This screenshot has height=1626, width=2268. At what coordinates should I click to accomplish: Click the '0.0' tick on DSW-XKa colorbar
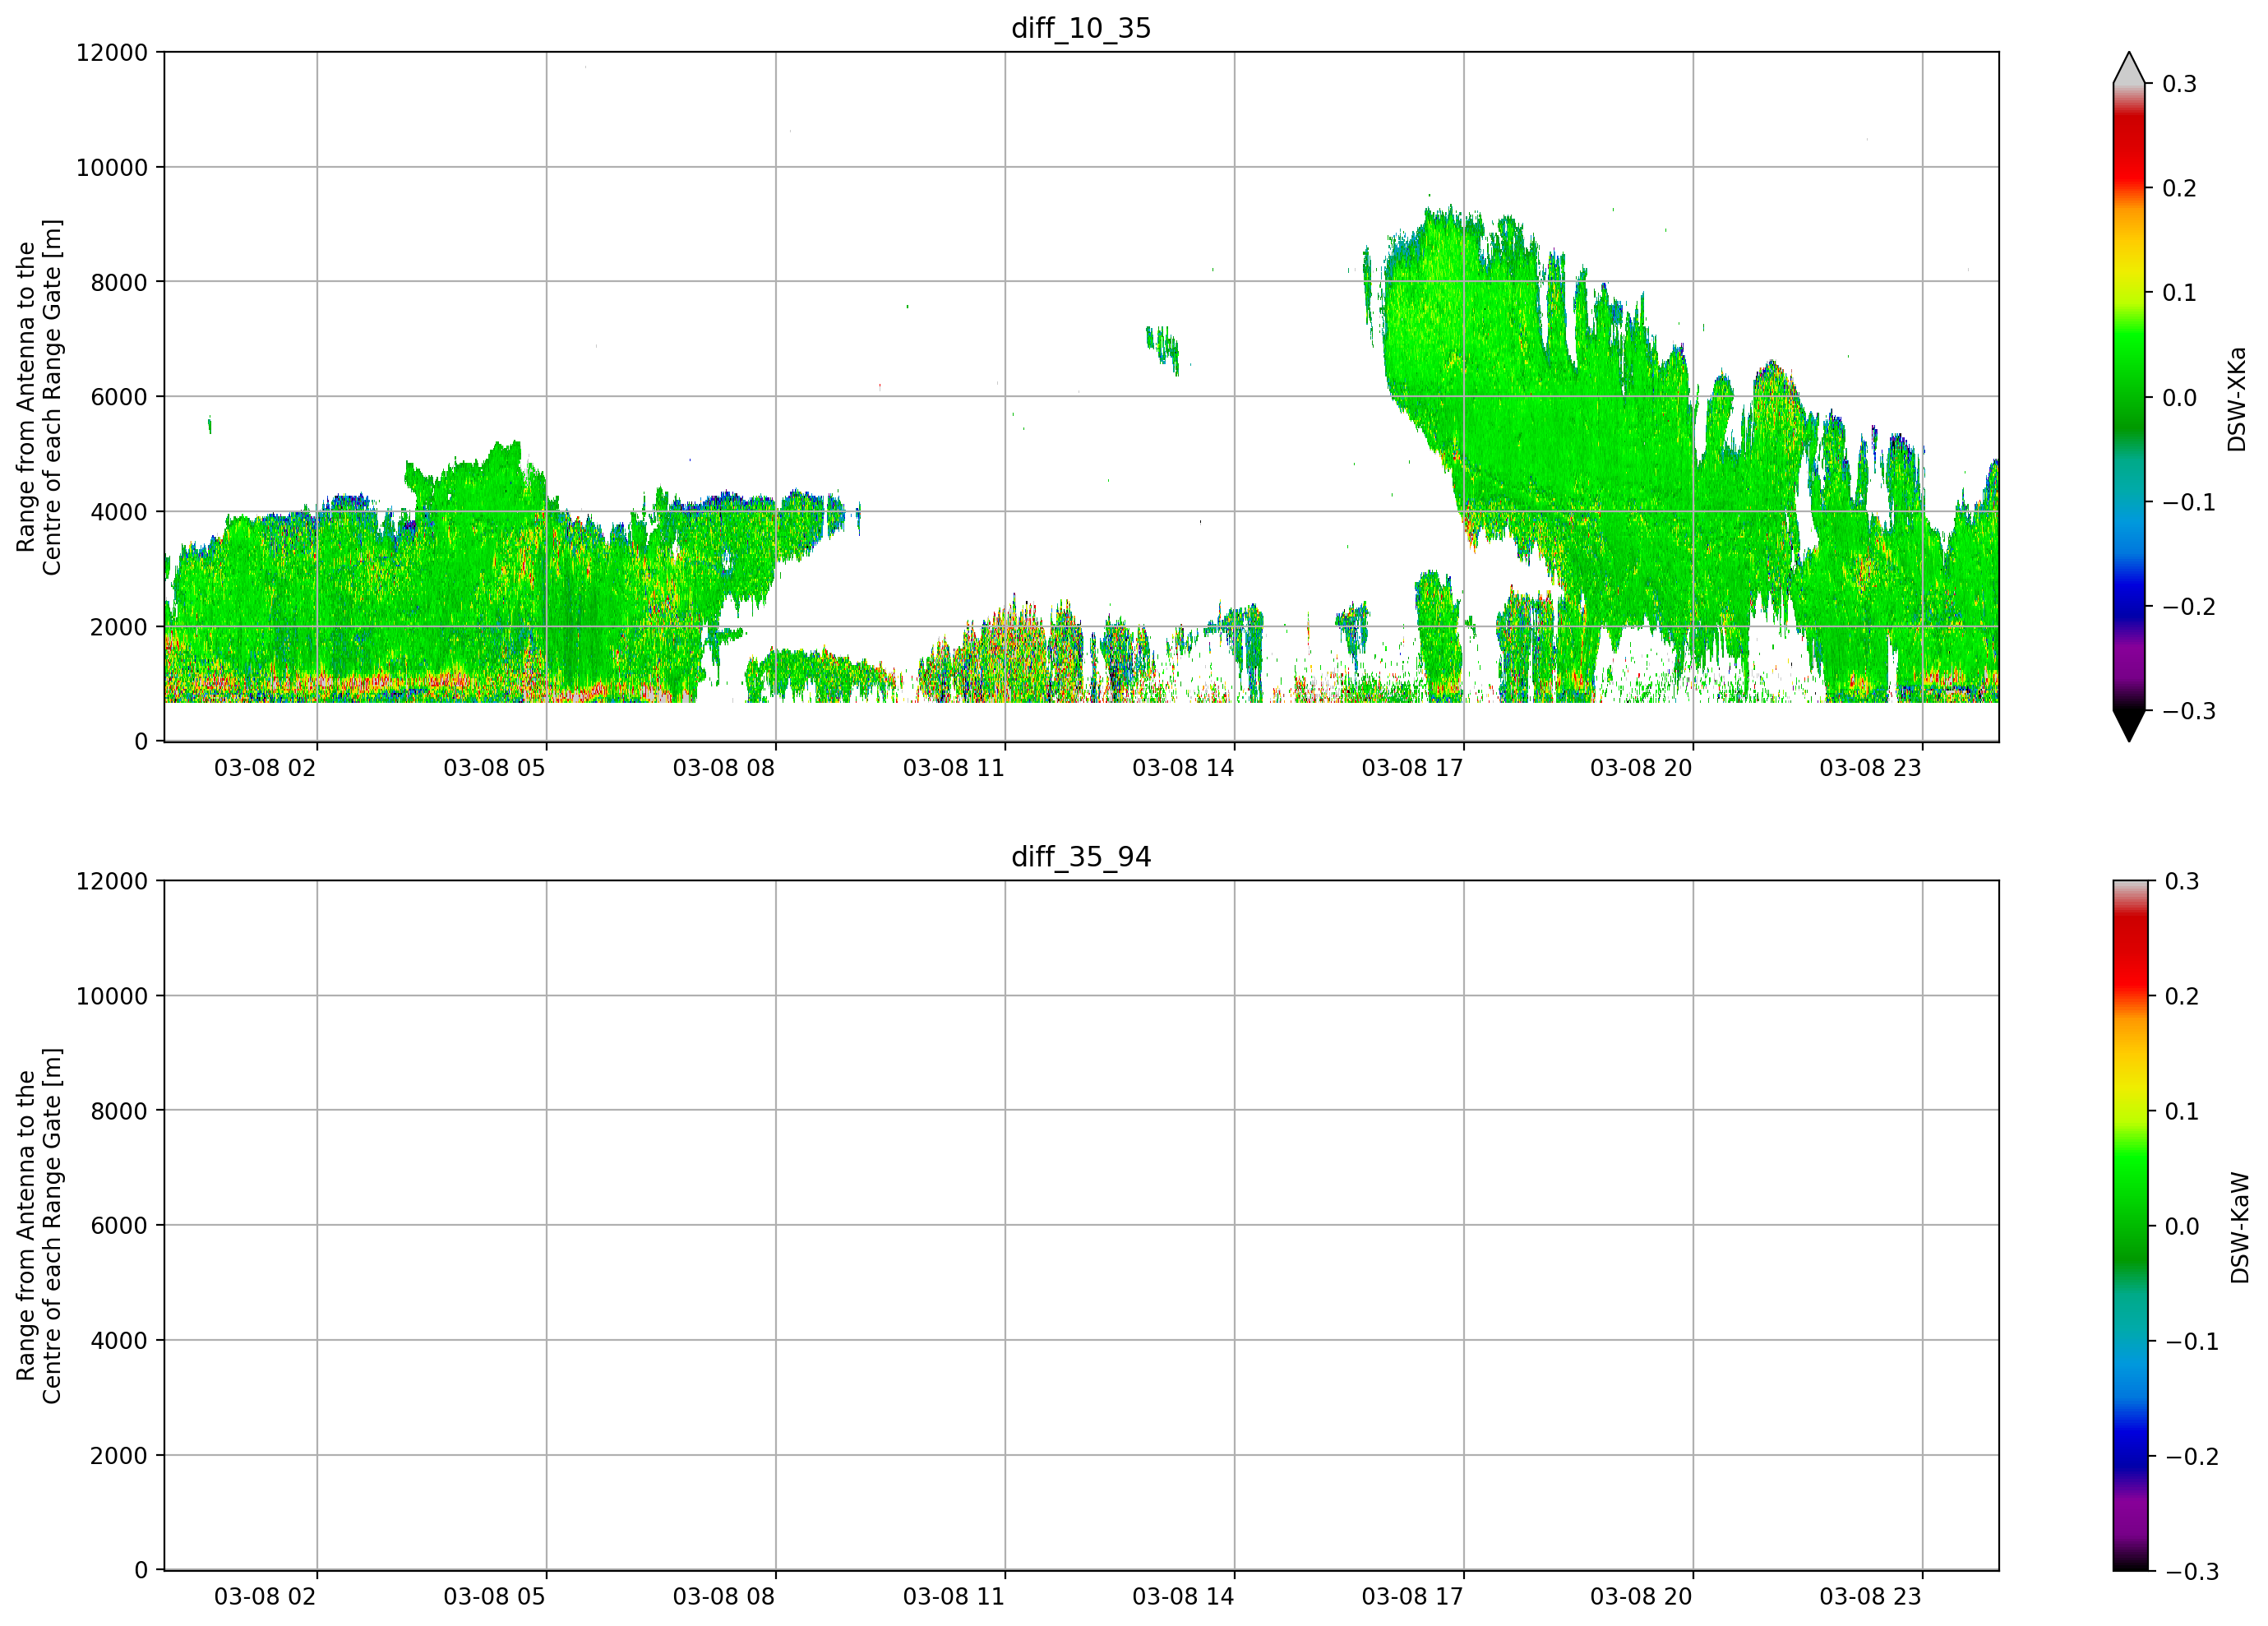tap(2180, 398)
